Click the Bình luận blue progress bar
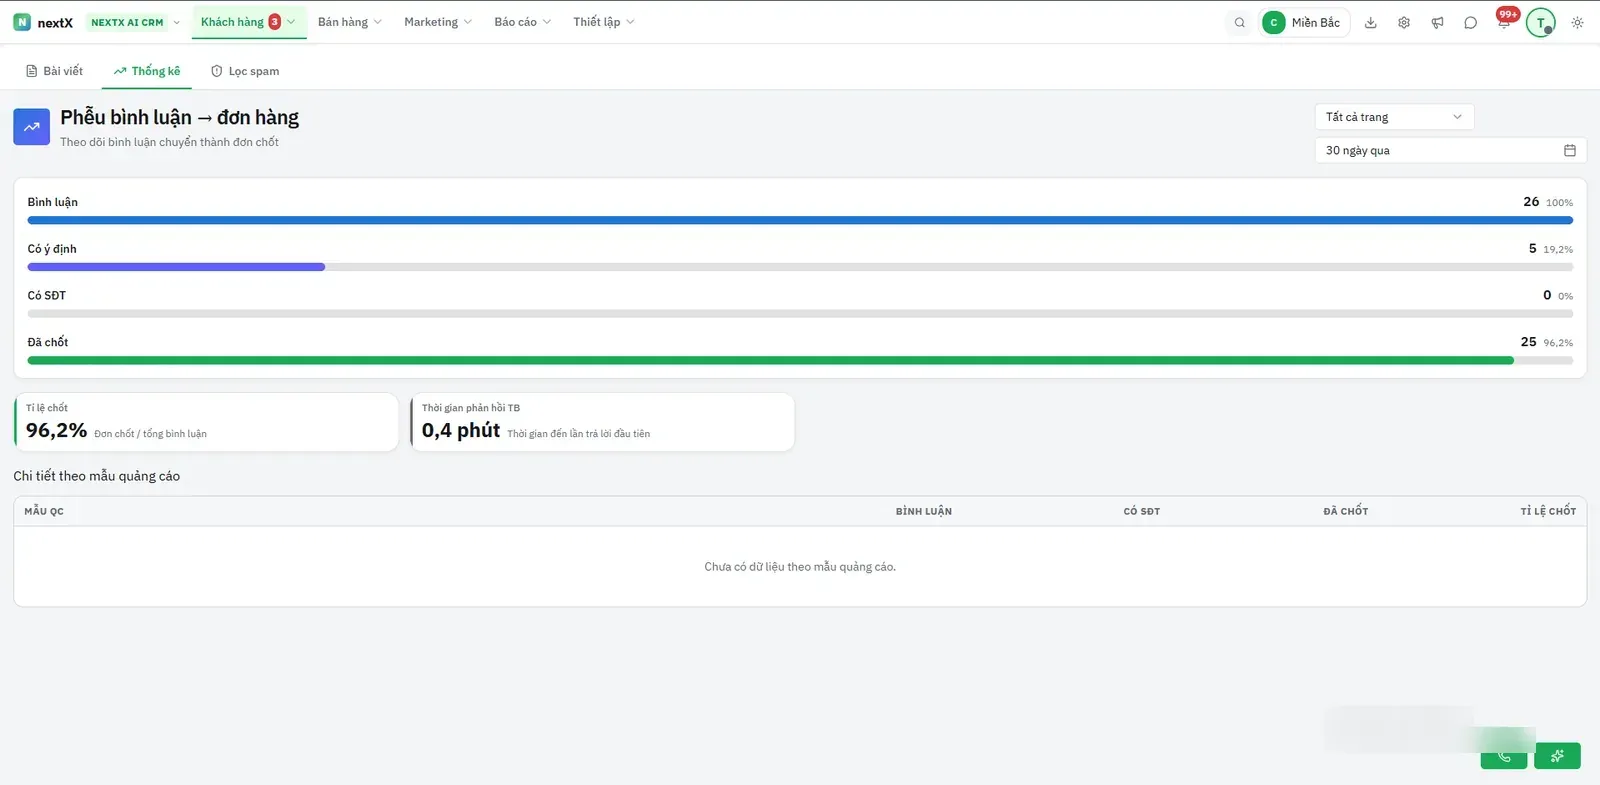Screen dimensions: 1600x785 pyautogui.click(x=800, y=220)
